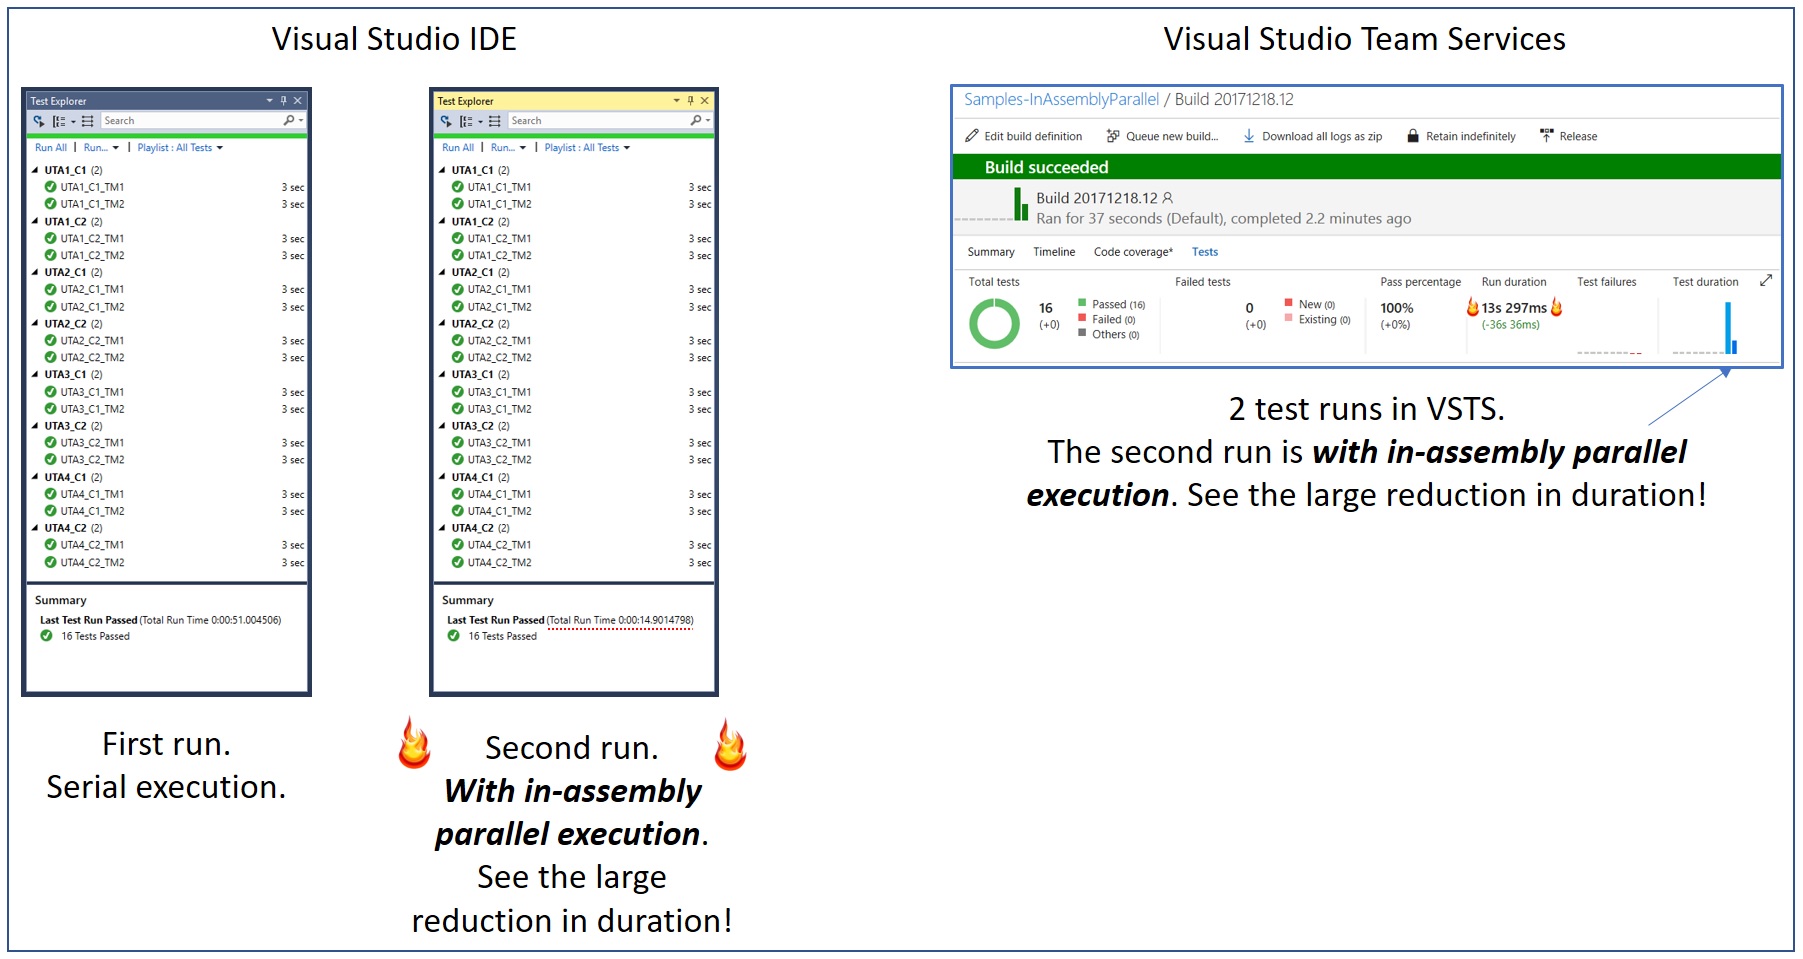Open the Run... dropdown in first-run Test Explorer

click(x=101, y=148)
